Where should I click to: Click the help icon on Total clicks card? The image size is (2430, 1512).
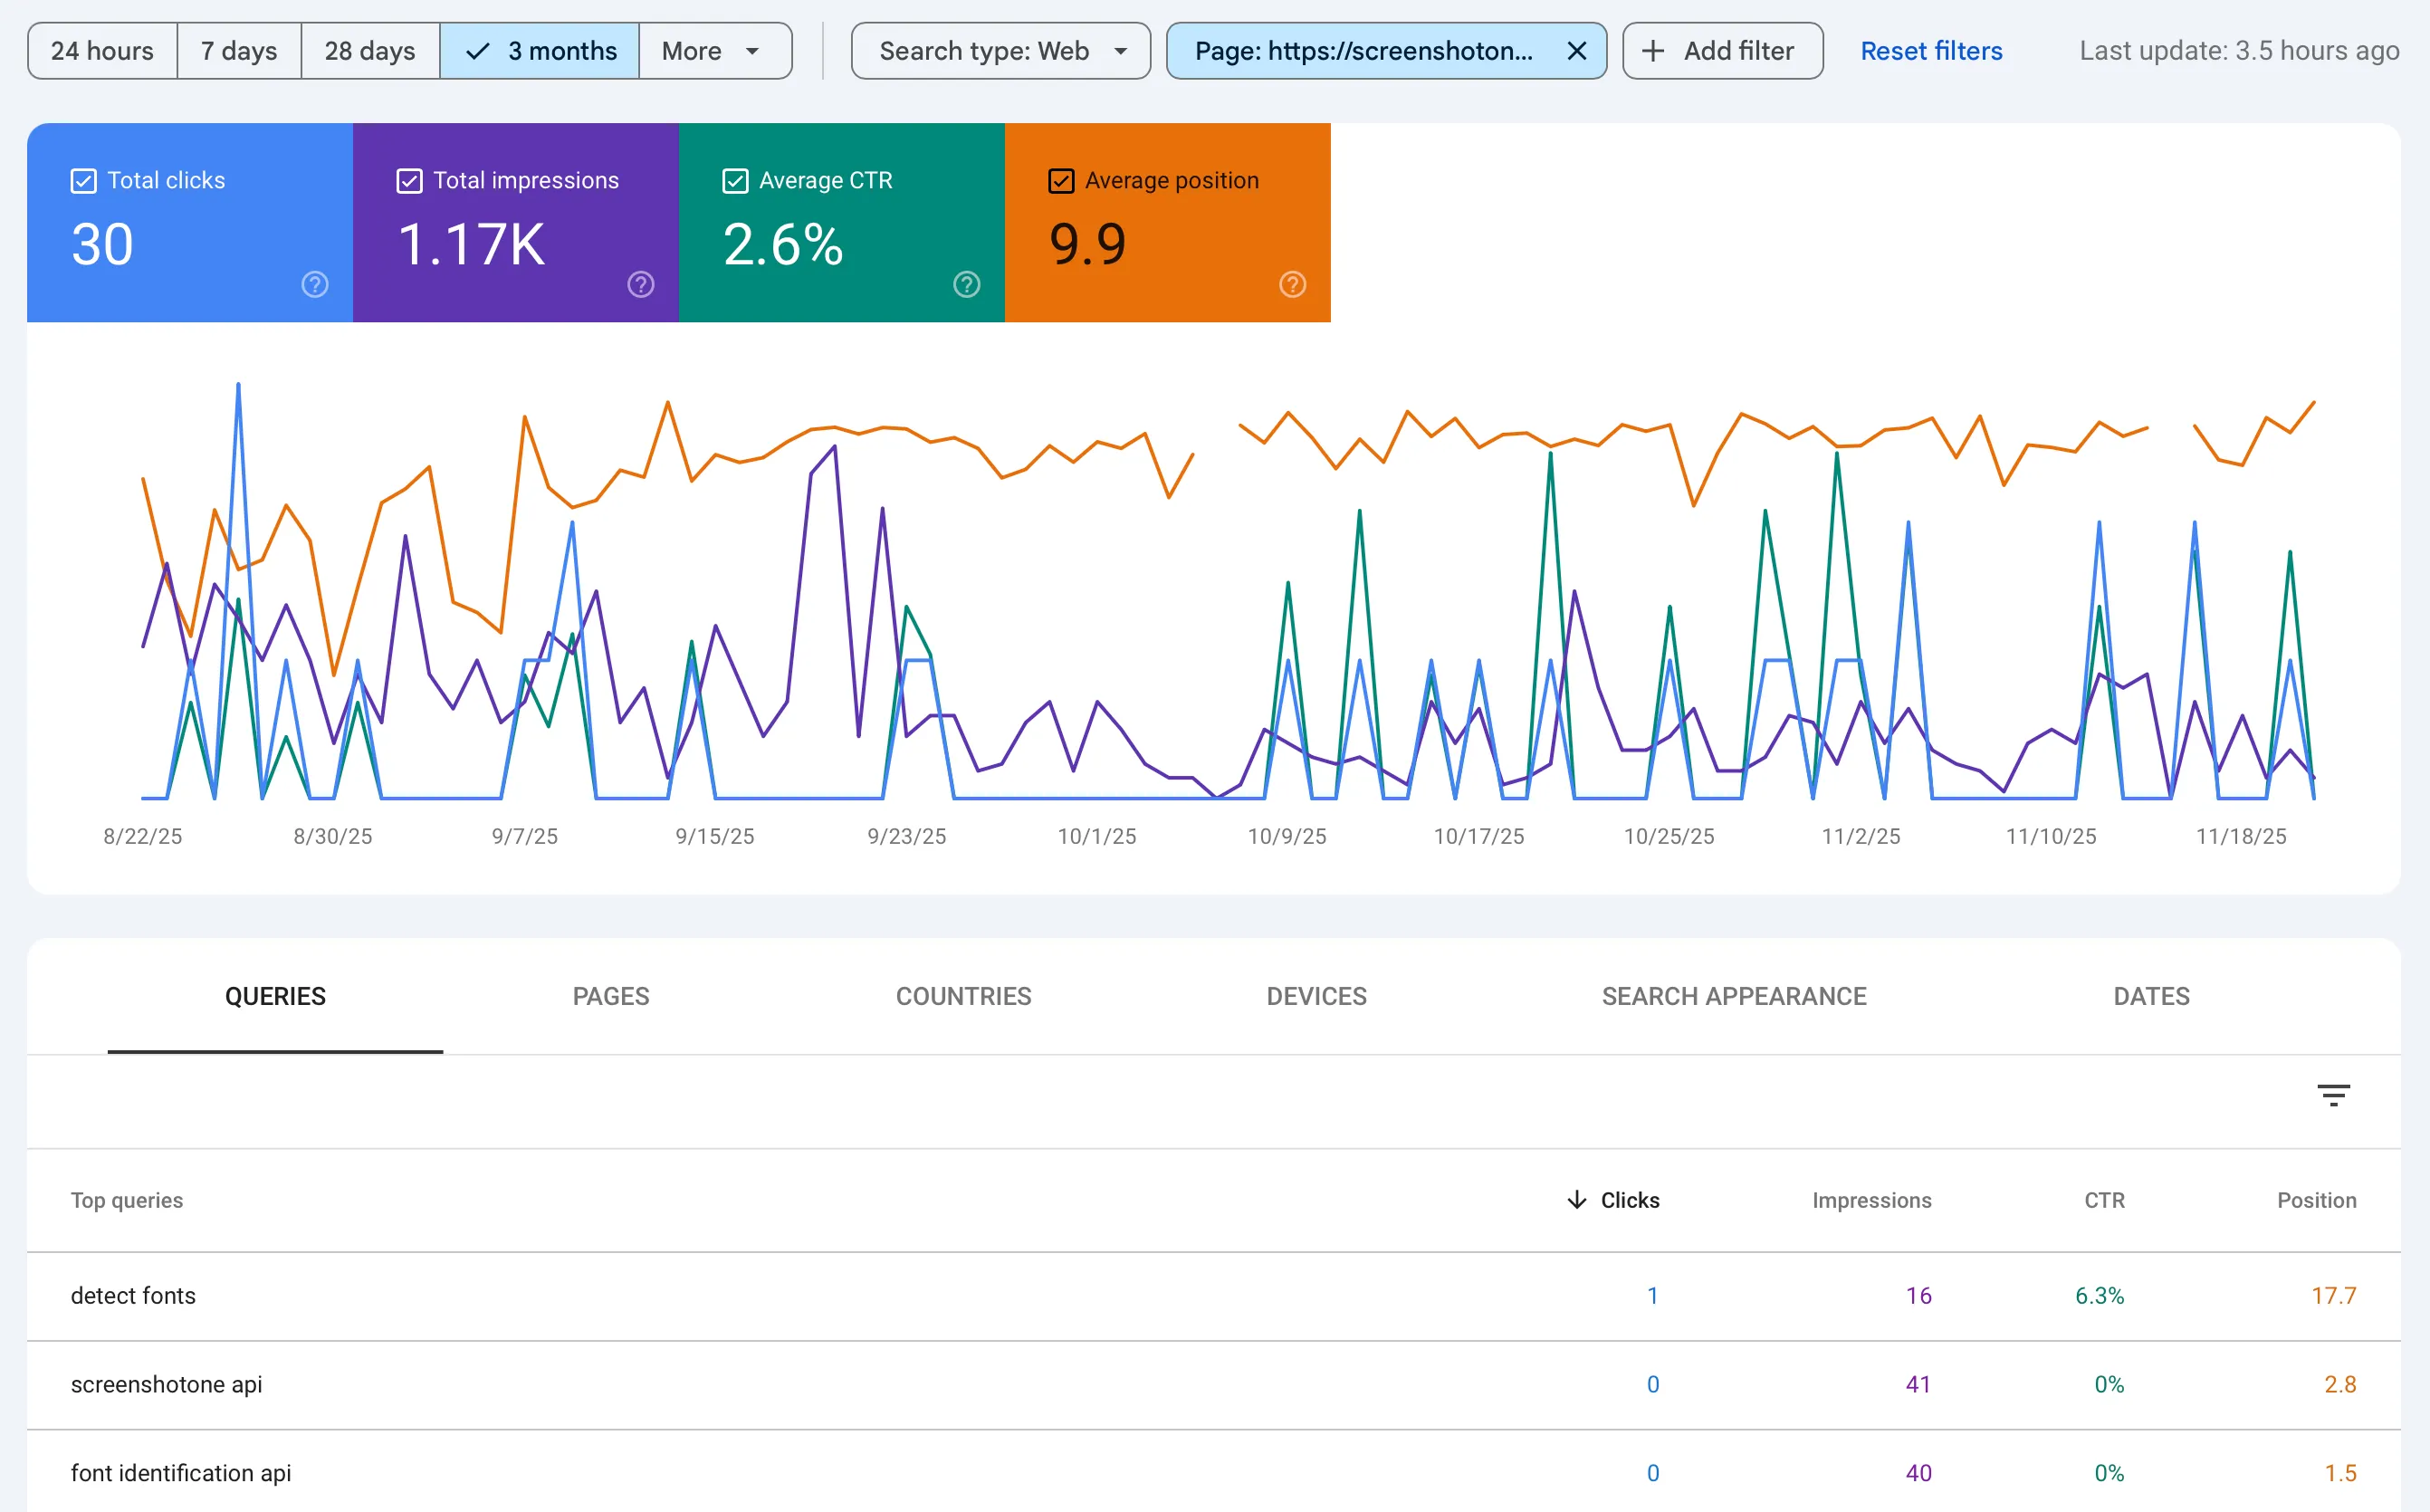point(314,284)
